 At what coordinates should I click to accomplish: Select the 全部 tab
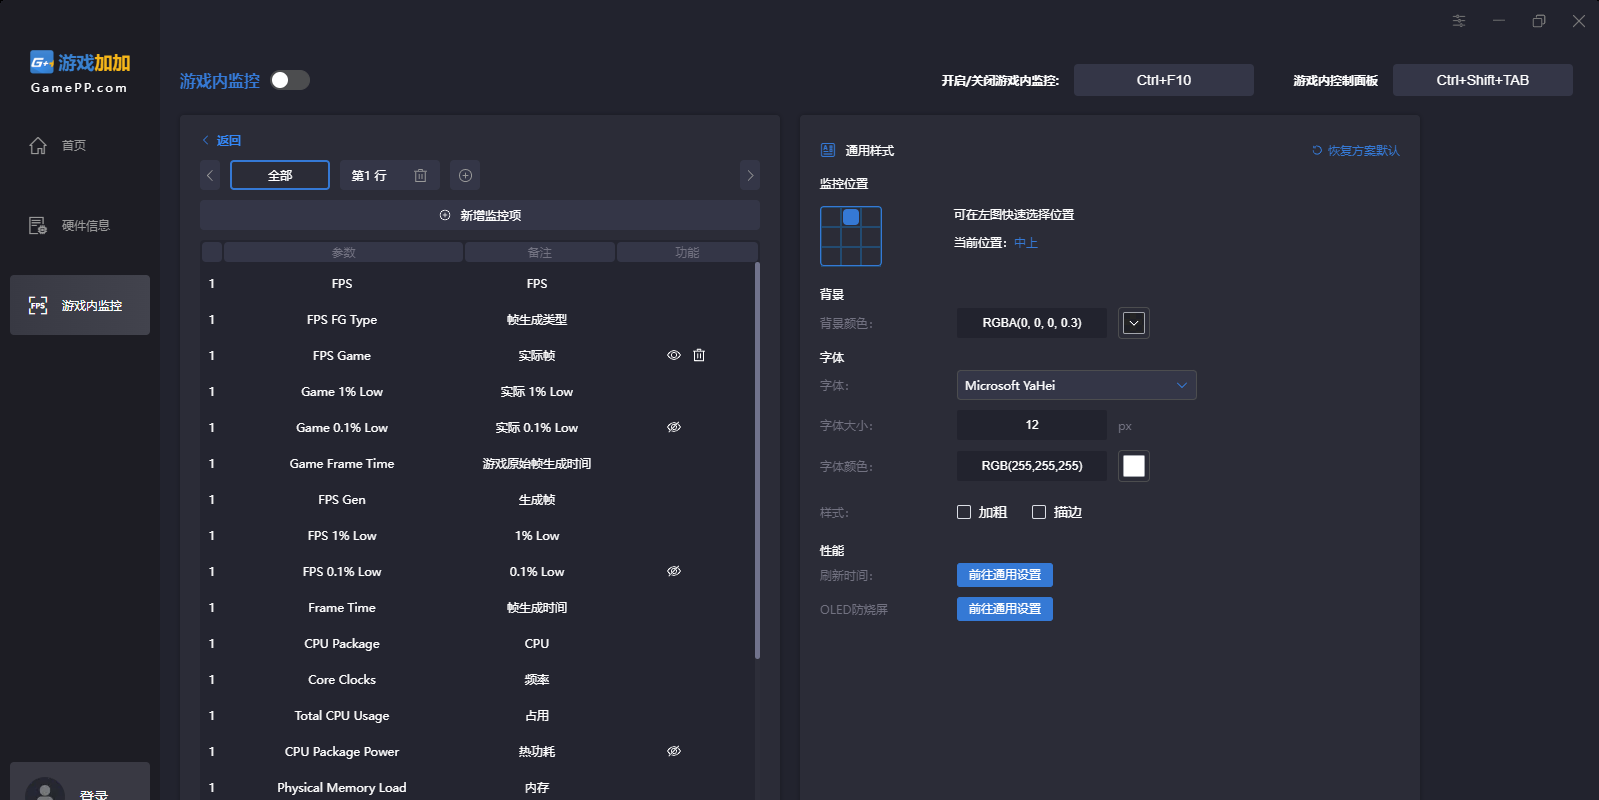[280, 176]
